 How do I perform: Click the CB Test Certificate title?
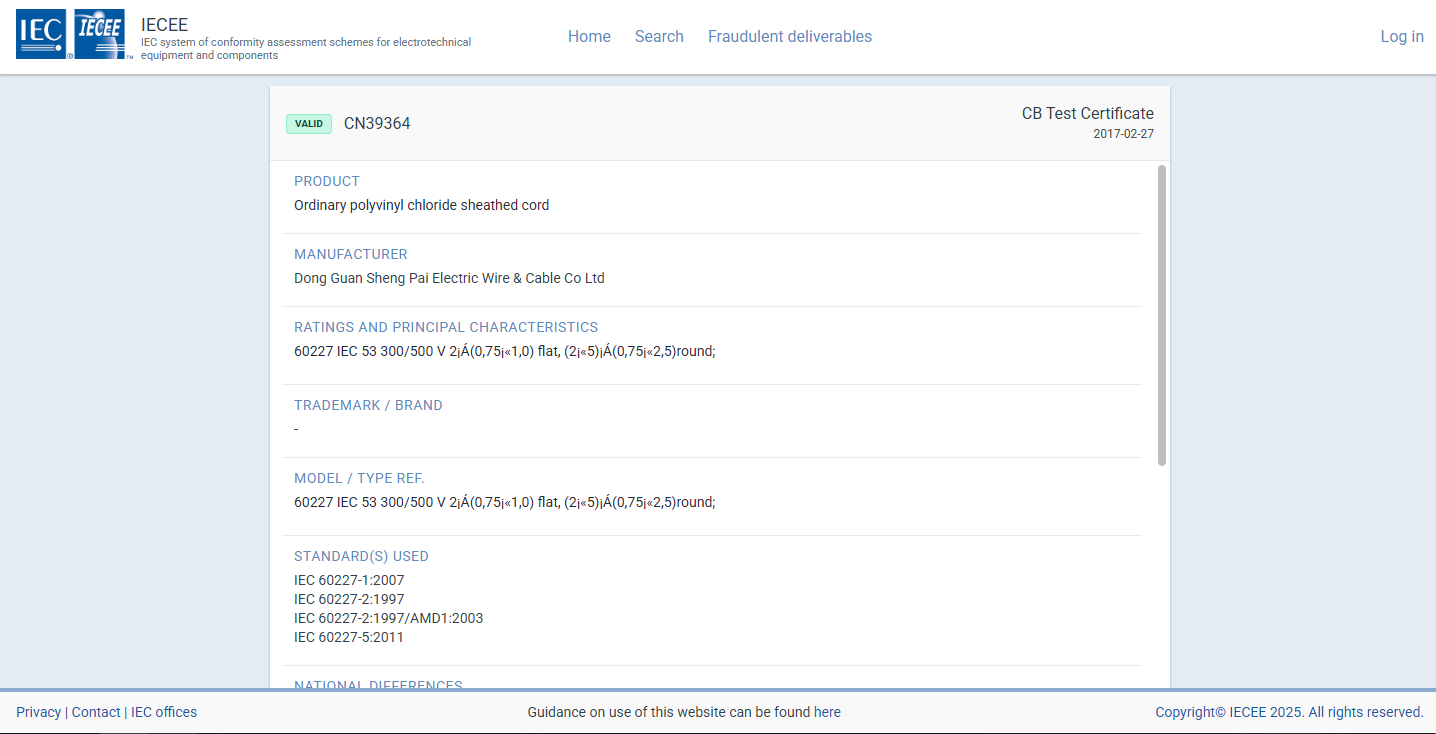click(1087, 114)
